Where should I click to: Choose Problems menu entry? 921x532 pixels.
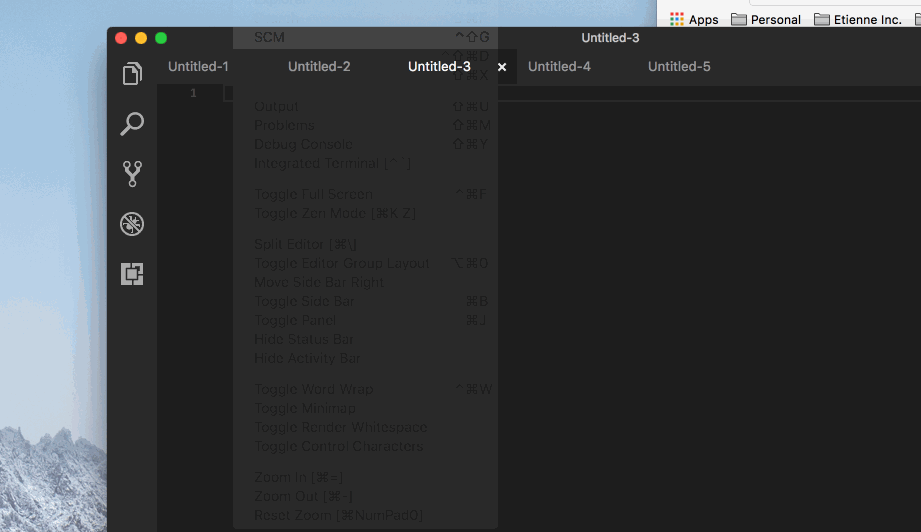[x=365, y=125]
